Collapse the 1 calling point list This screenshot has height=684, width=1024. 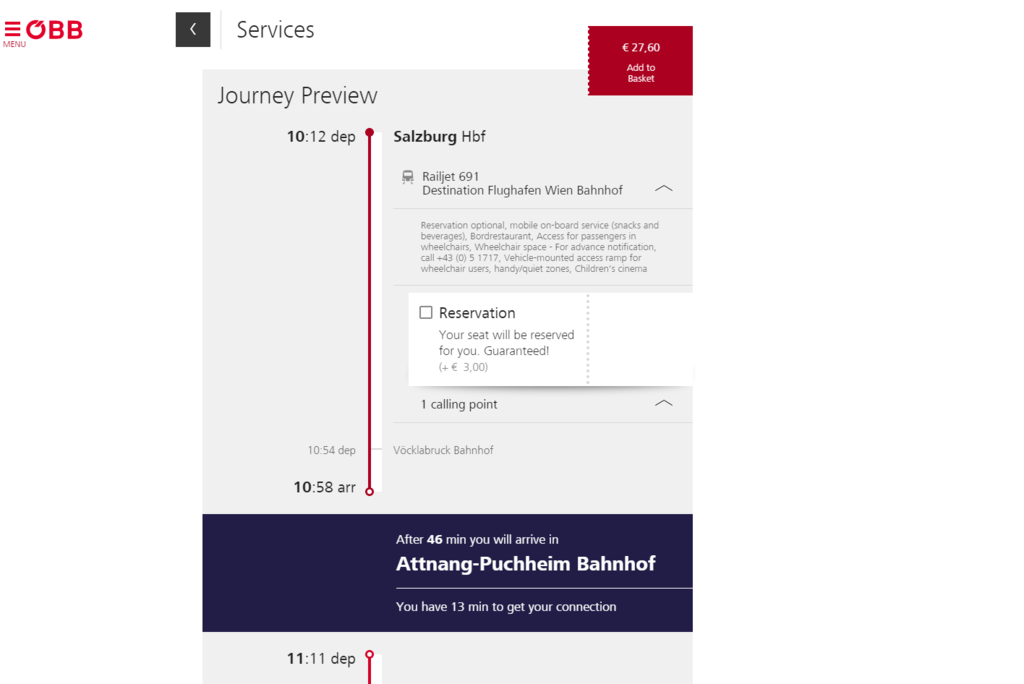662,403
